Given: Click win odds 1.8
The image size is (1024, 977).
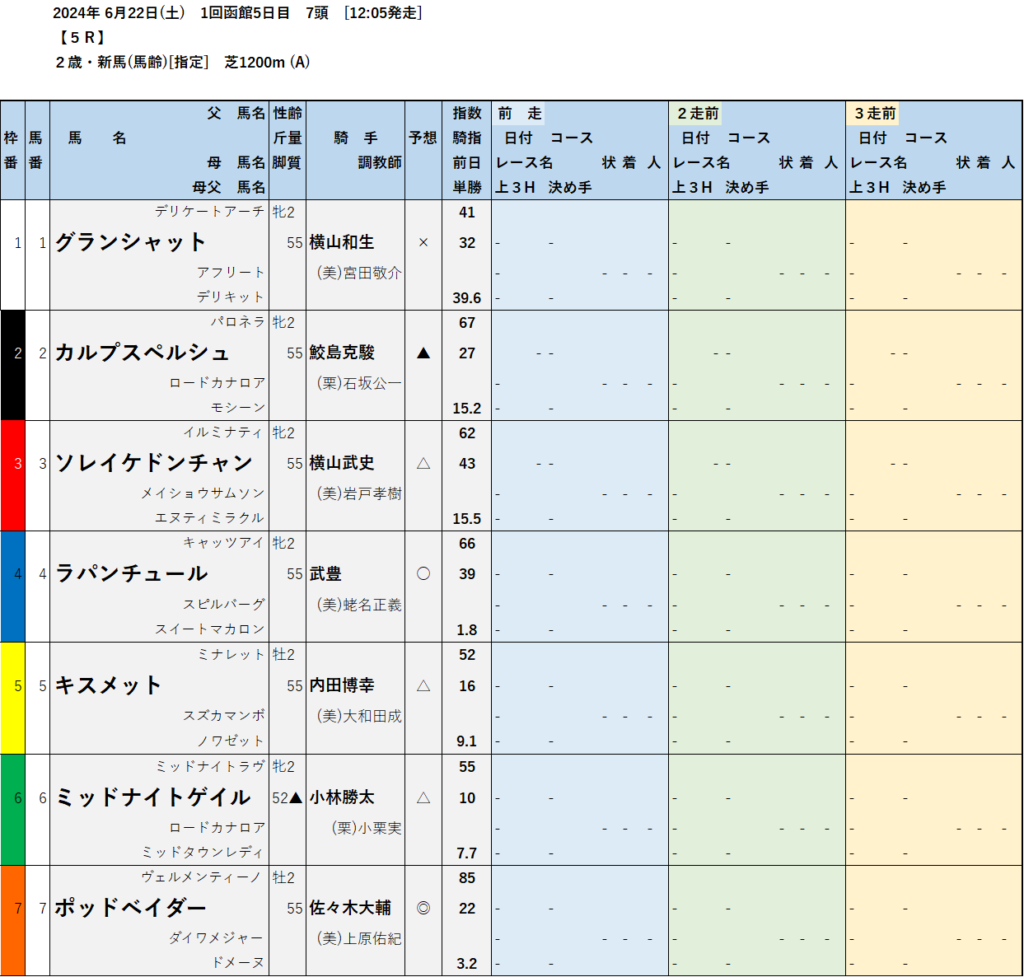Looking at the screenshot, I should pos(467,630).
